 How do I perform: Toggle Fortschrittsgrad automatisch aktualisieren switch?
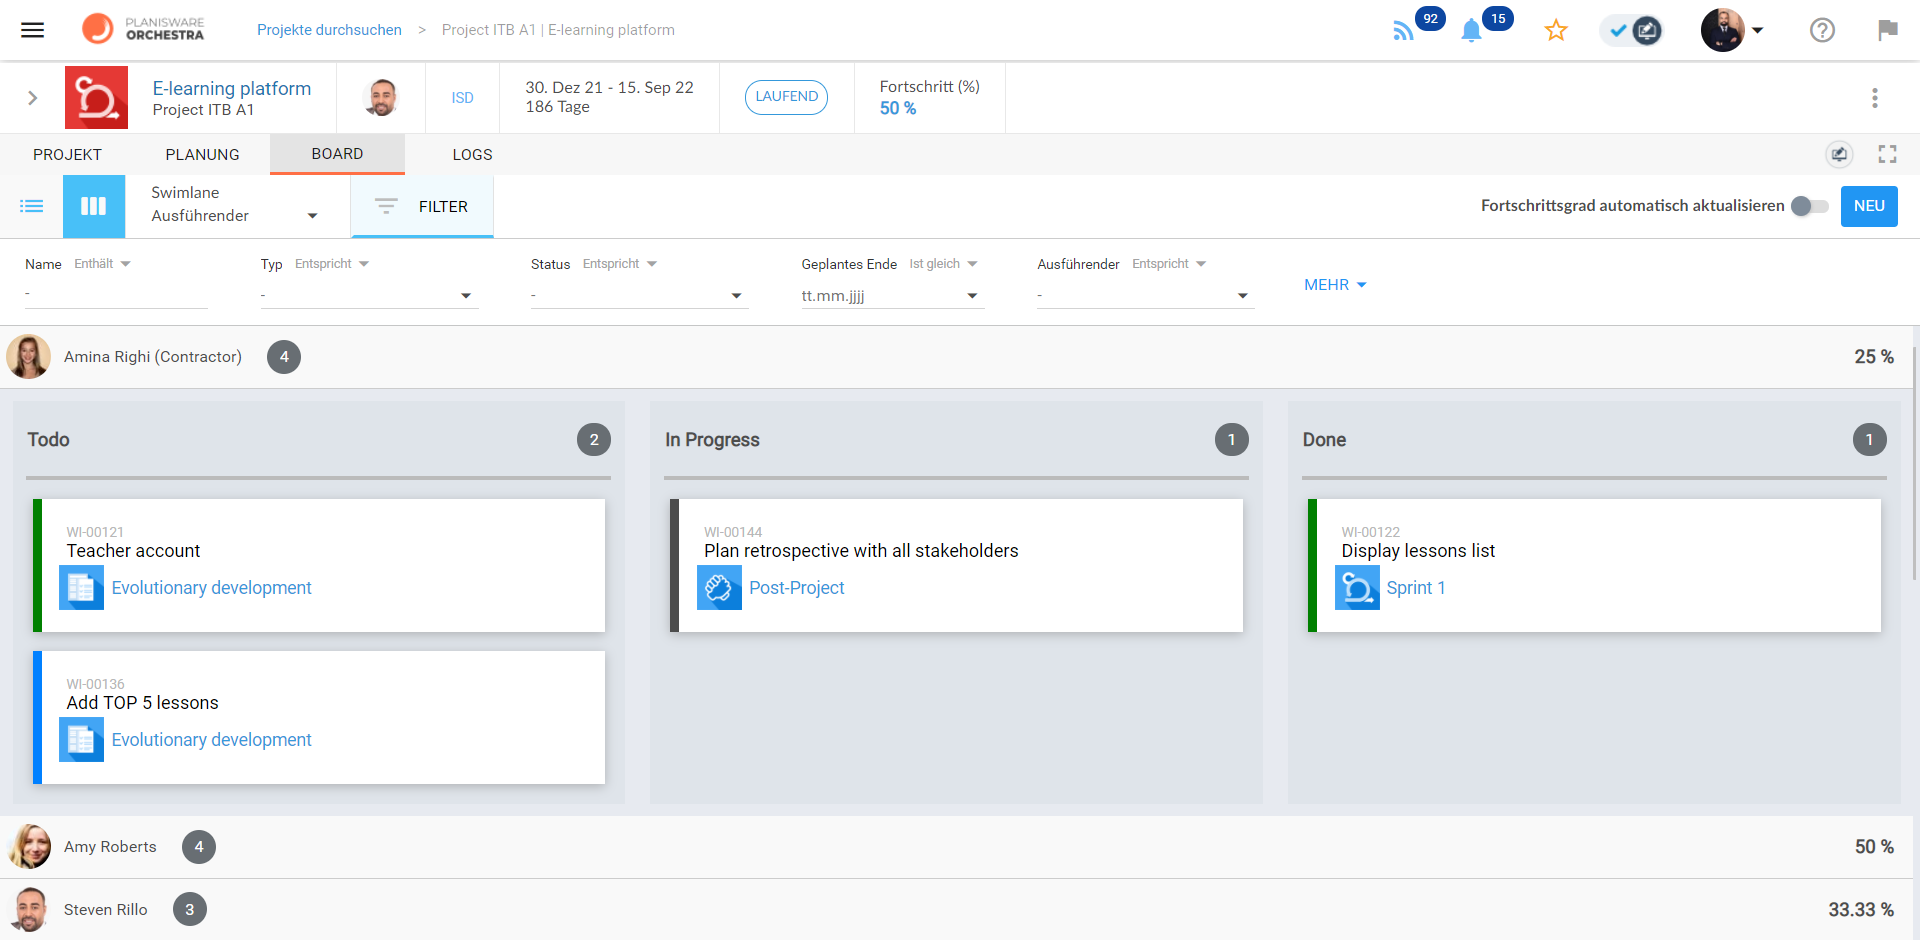click(x=1809, y=206)
